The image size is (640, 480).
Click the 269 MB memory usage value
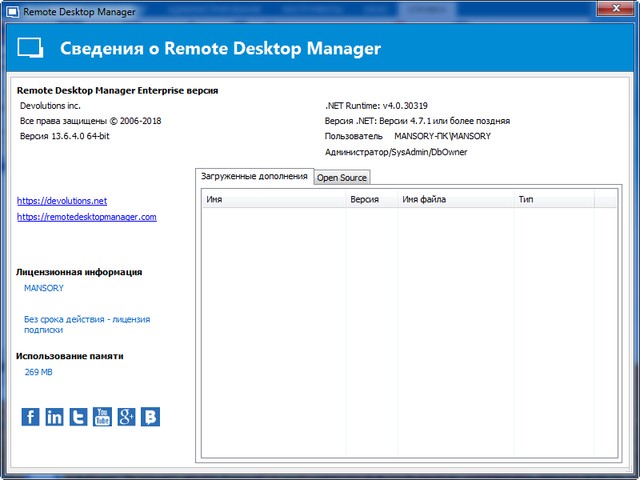[38, 372]
